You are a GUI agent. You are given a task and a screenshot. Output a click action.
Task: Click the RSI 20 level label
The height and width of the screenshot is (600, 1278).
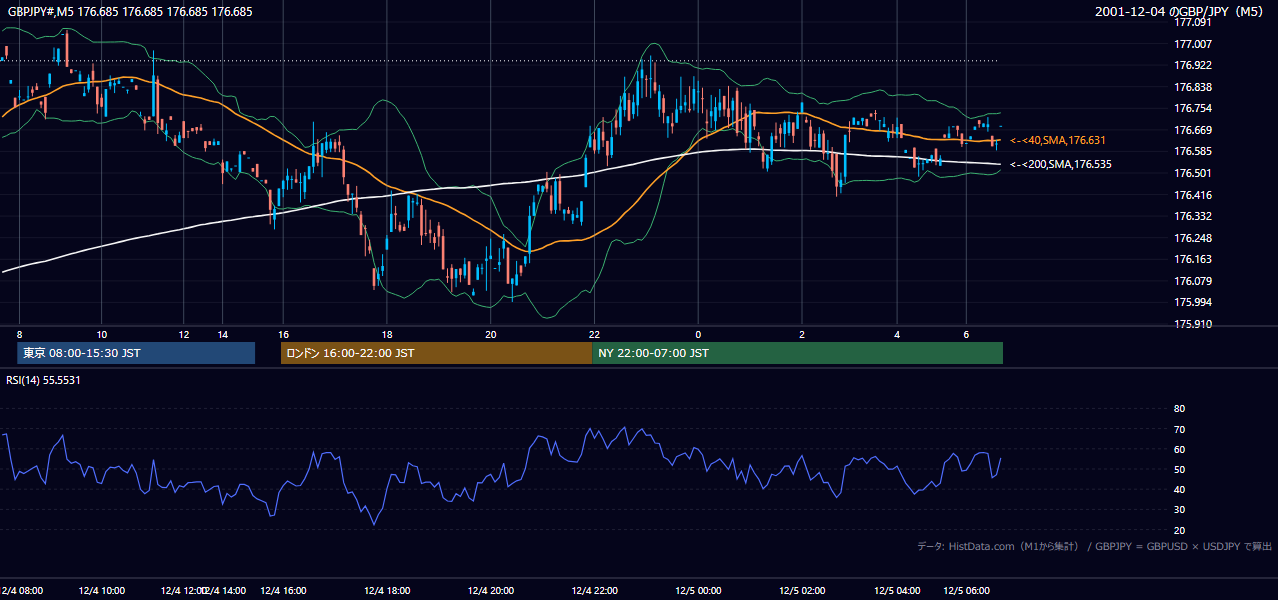pos(1179,530)
